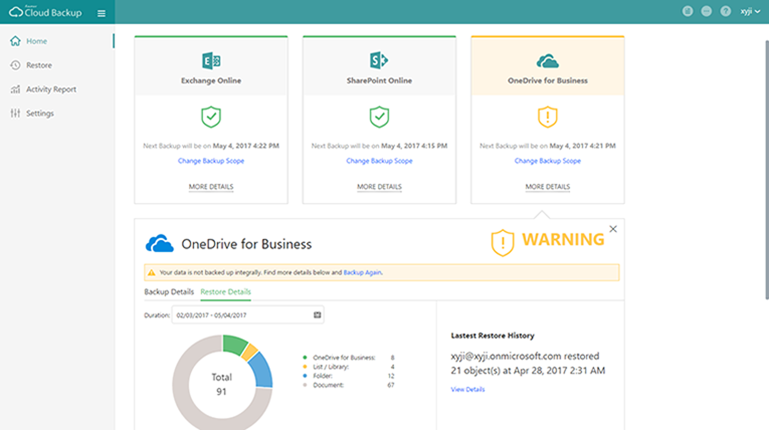The image size is (769, 430).
Task: Click SharePoint Online green shield status
Action: (x=379, y=117)
